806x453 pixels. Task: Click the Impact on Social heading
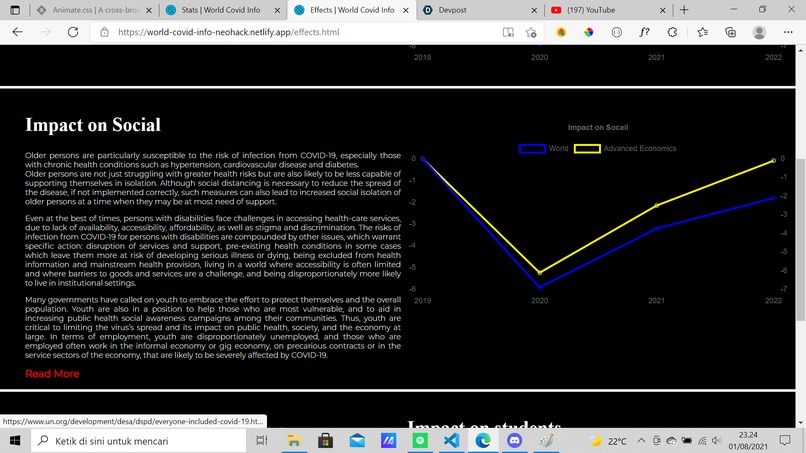pyautogui.click(x=93, y=125)
